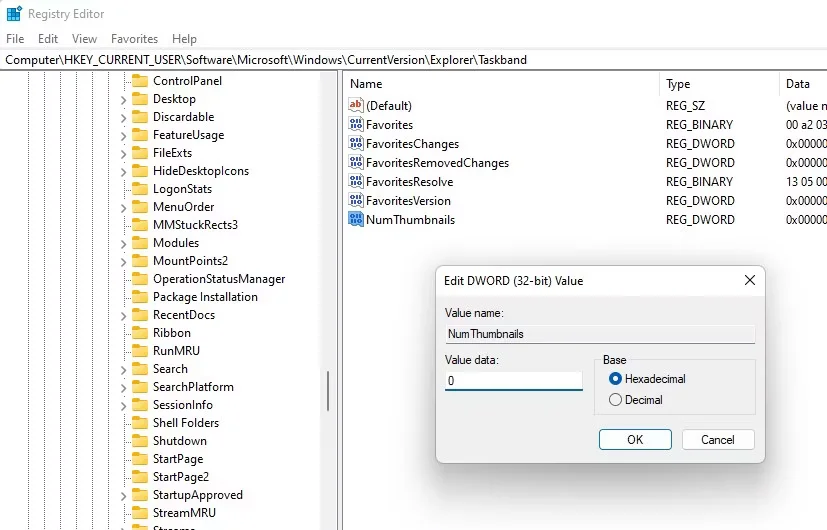Expand the FileExts key

(x=123, y=153)
